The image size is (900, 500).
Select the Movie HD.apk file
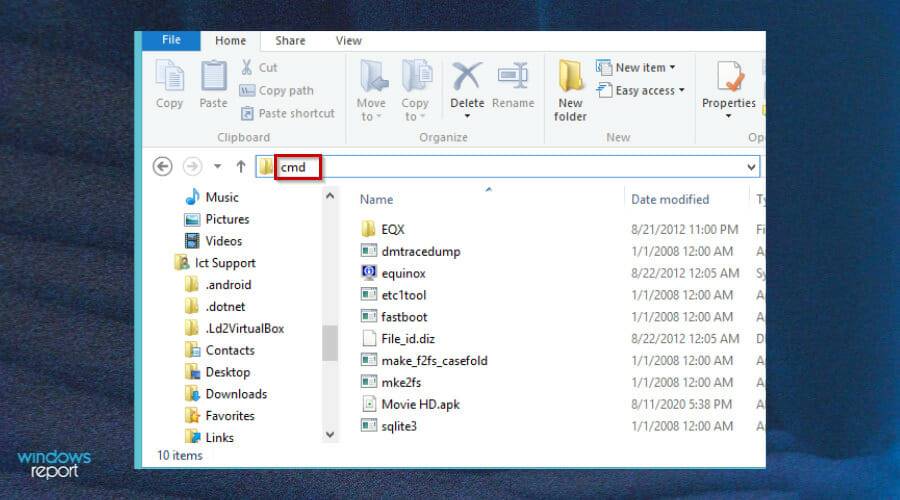tap(411, 404)
